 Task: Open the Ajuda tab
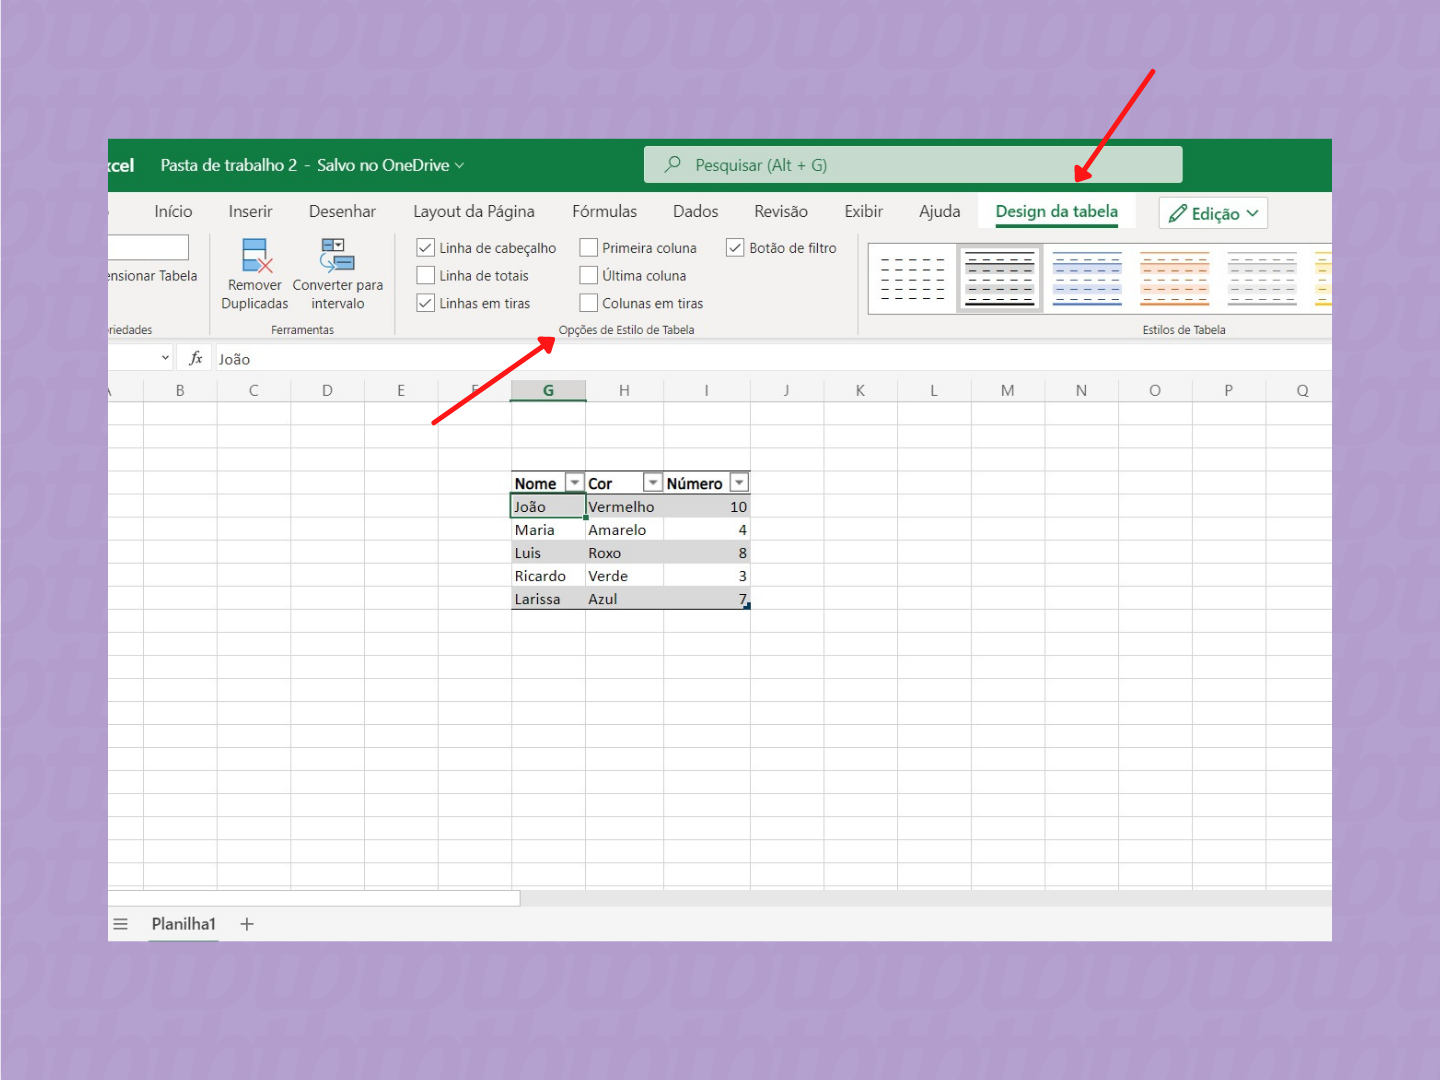click(939, 211)
